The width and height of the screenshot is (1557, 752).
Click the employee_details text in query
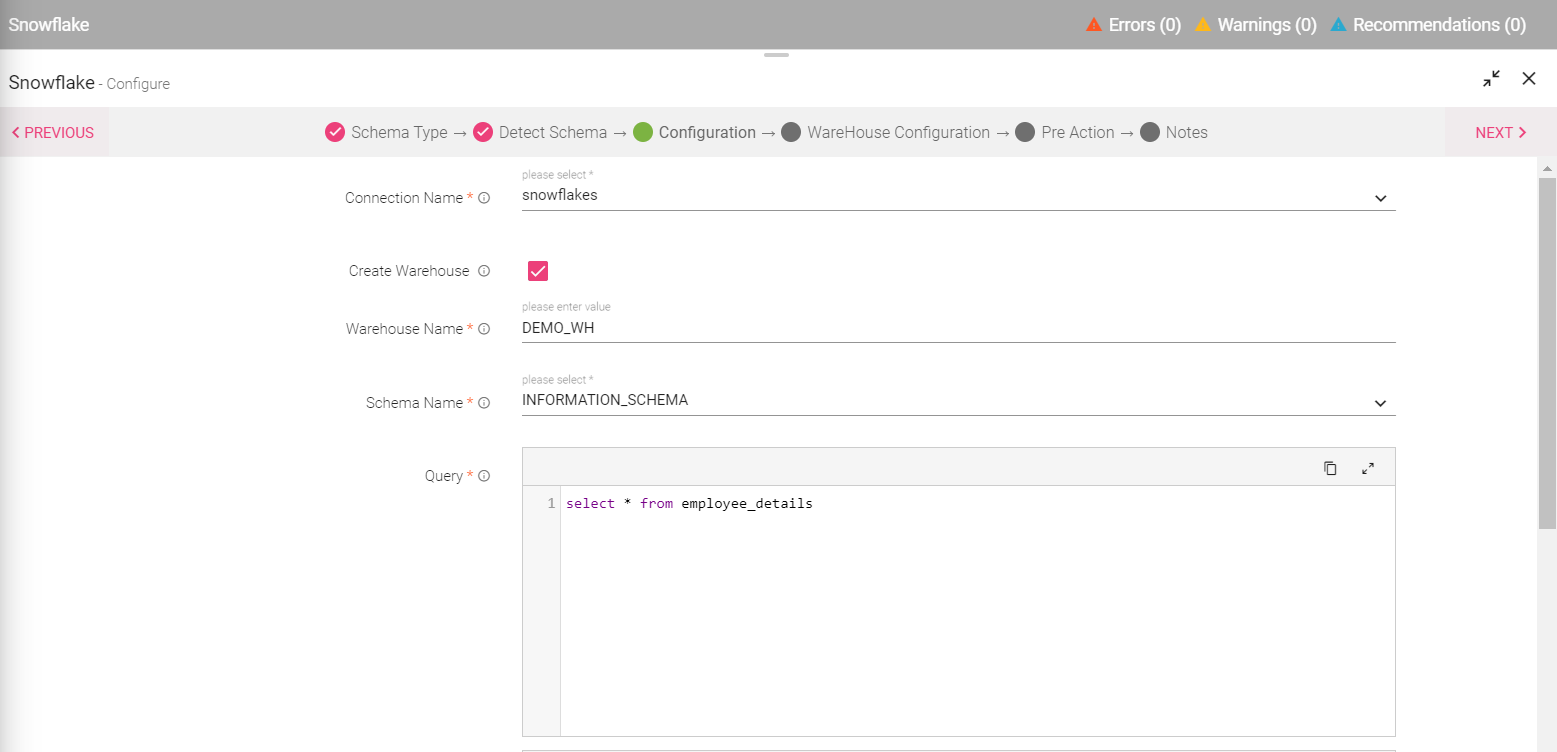pos(747,504)
